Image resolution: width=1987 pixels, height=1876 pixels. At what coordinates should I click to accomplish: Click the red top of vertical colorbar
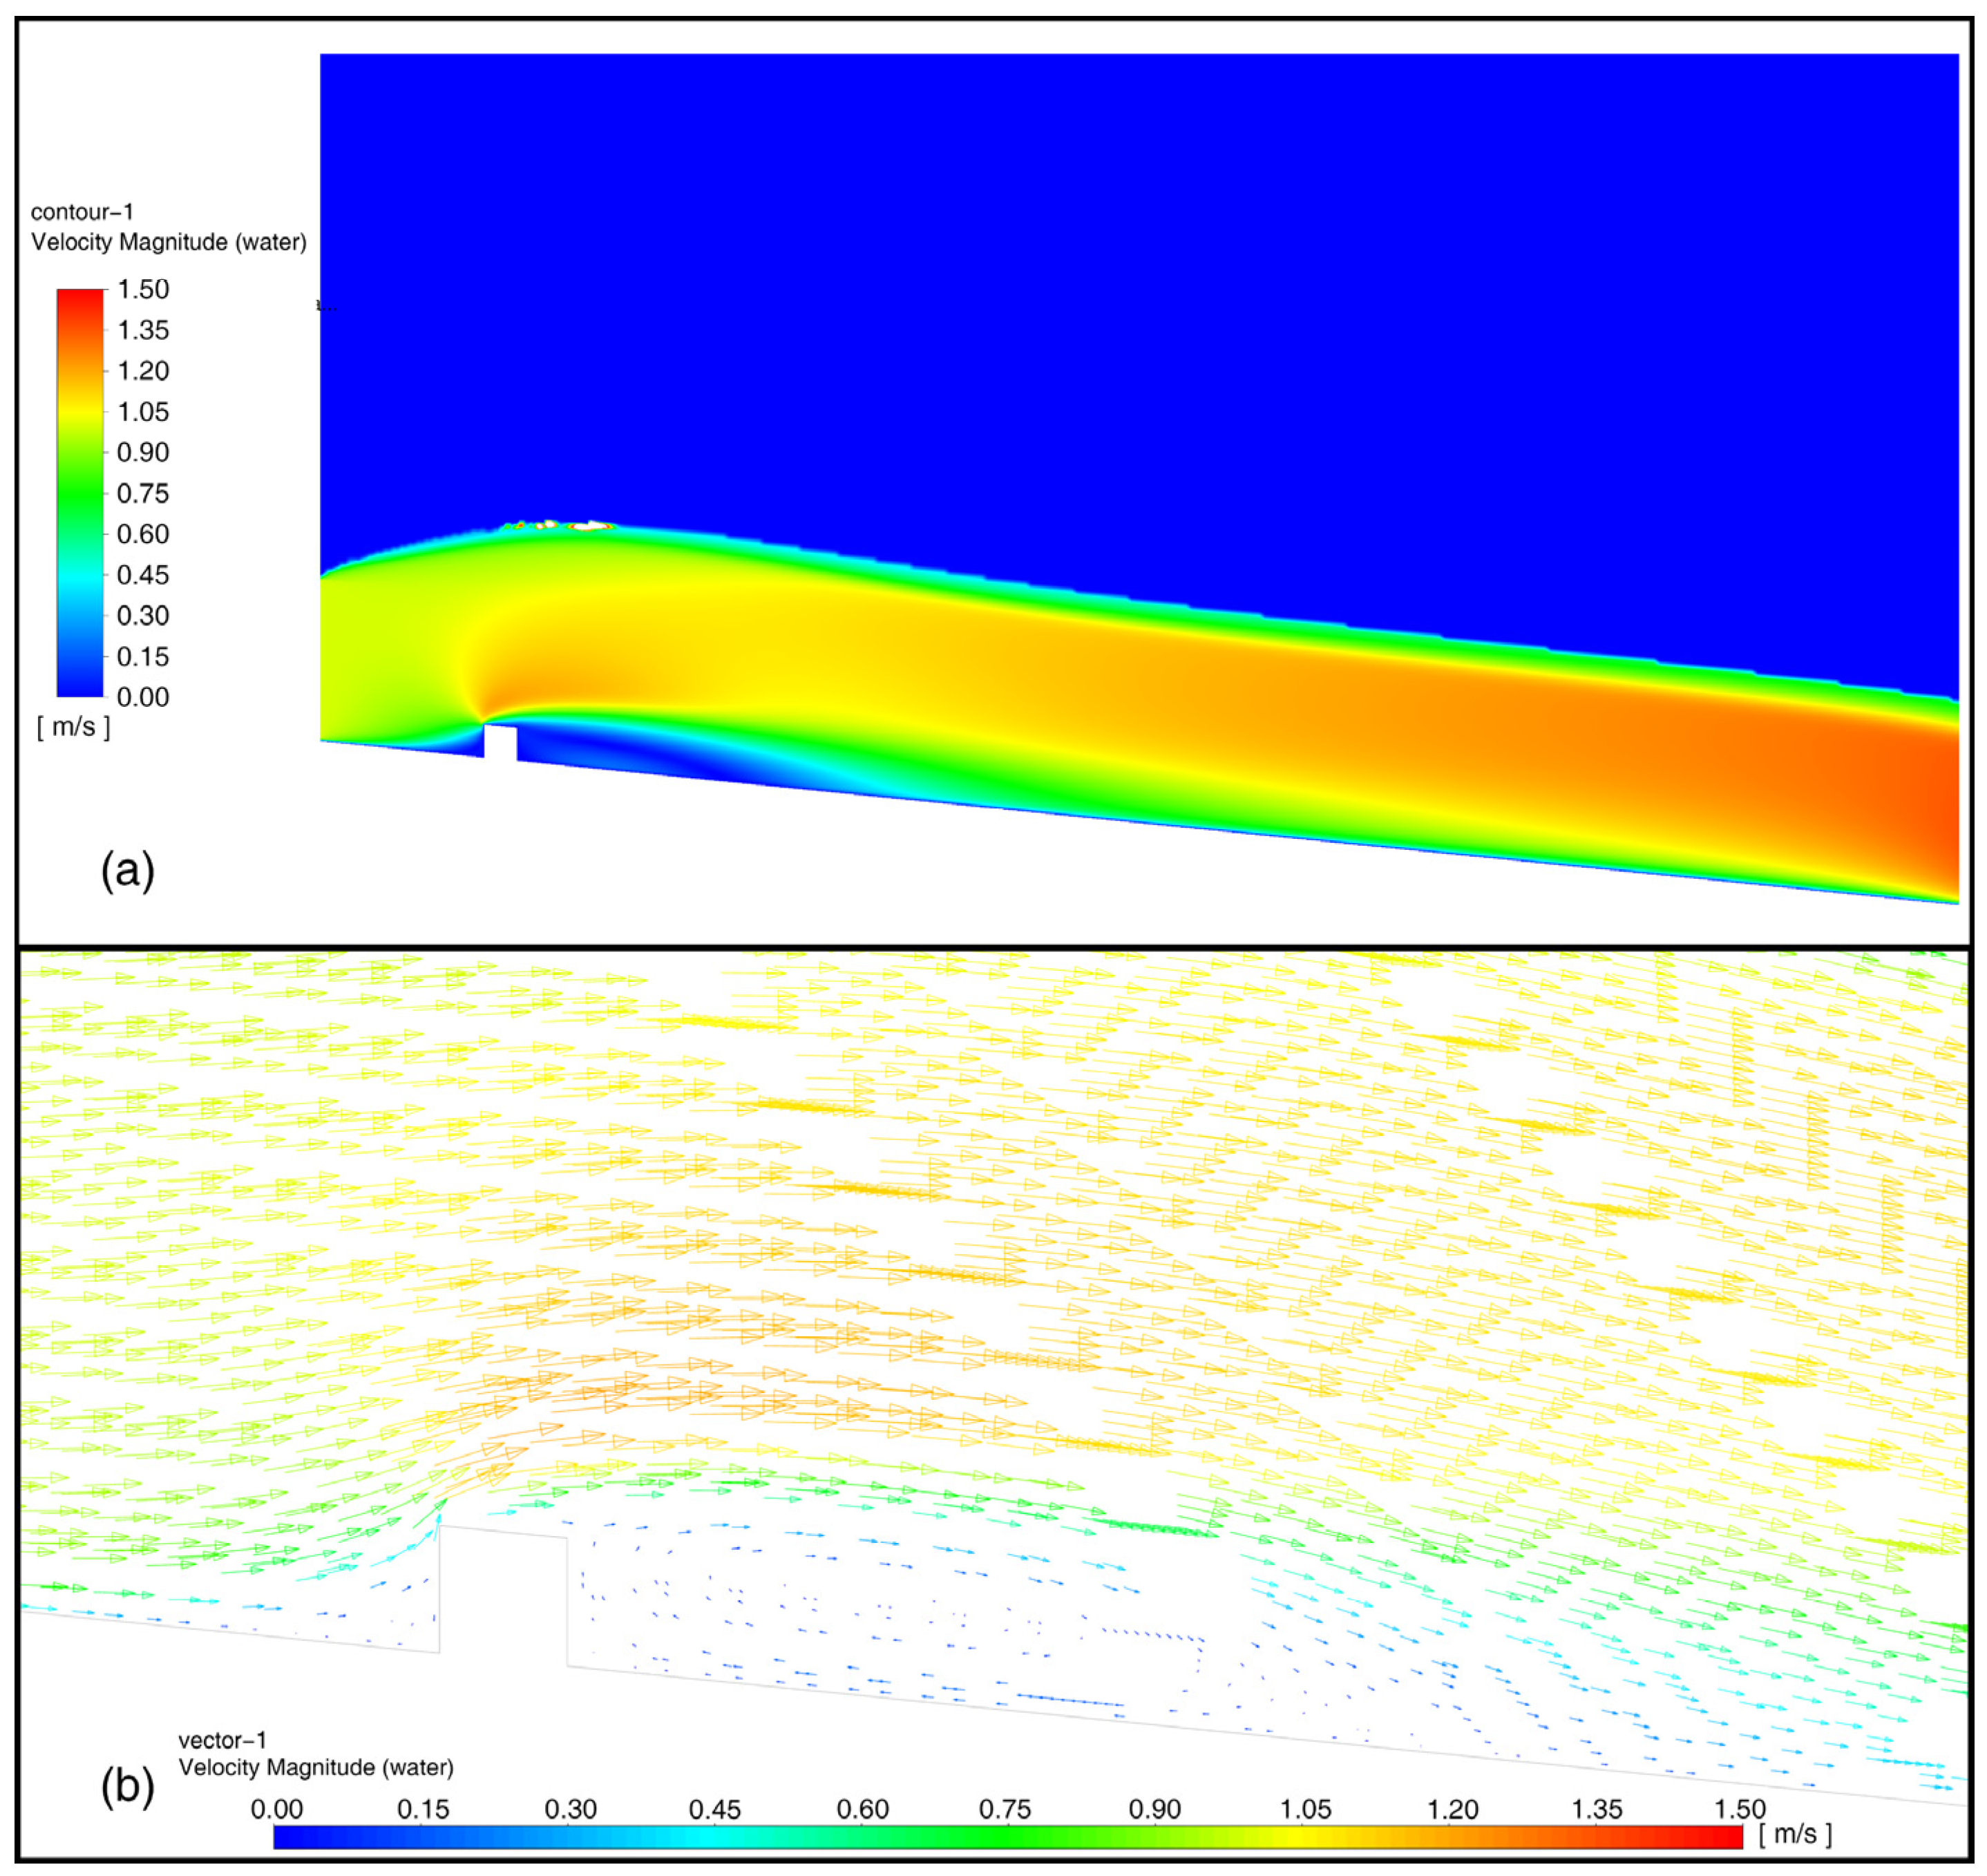click(x=80, y=298)
